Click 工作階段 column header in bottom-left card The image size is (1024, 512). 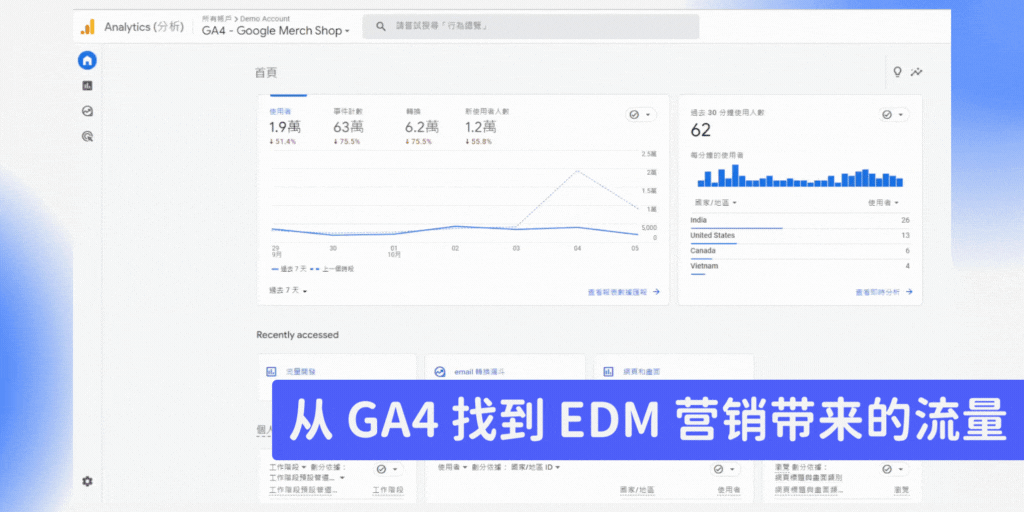388,490
